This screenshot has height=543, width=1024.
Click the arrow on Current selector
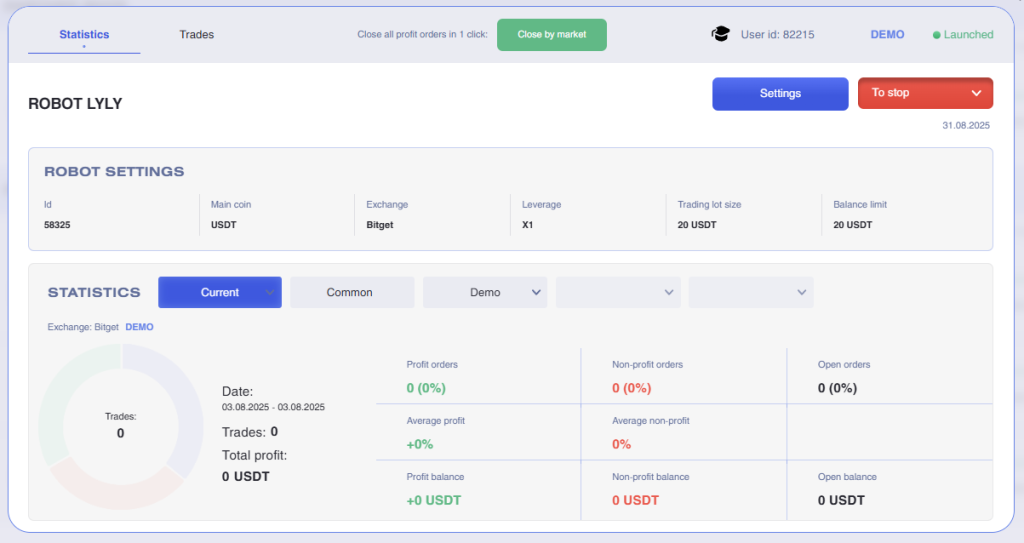[x=269, y=292]
